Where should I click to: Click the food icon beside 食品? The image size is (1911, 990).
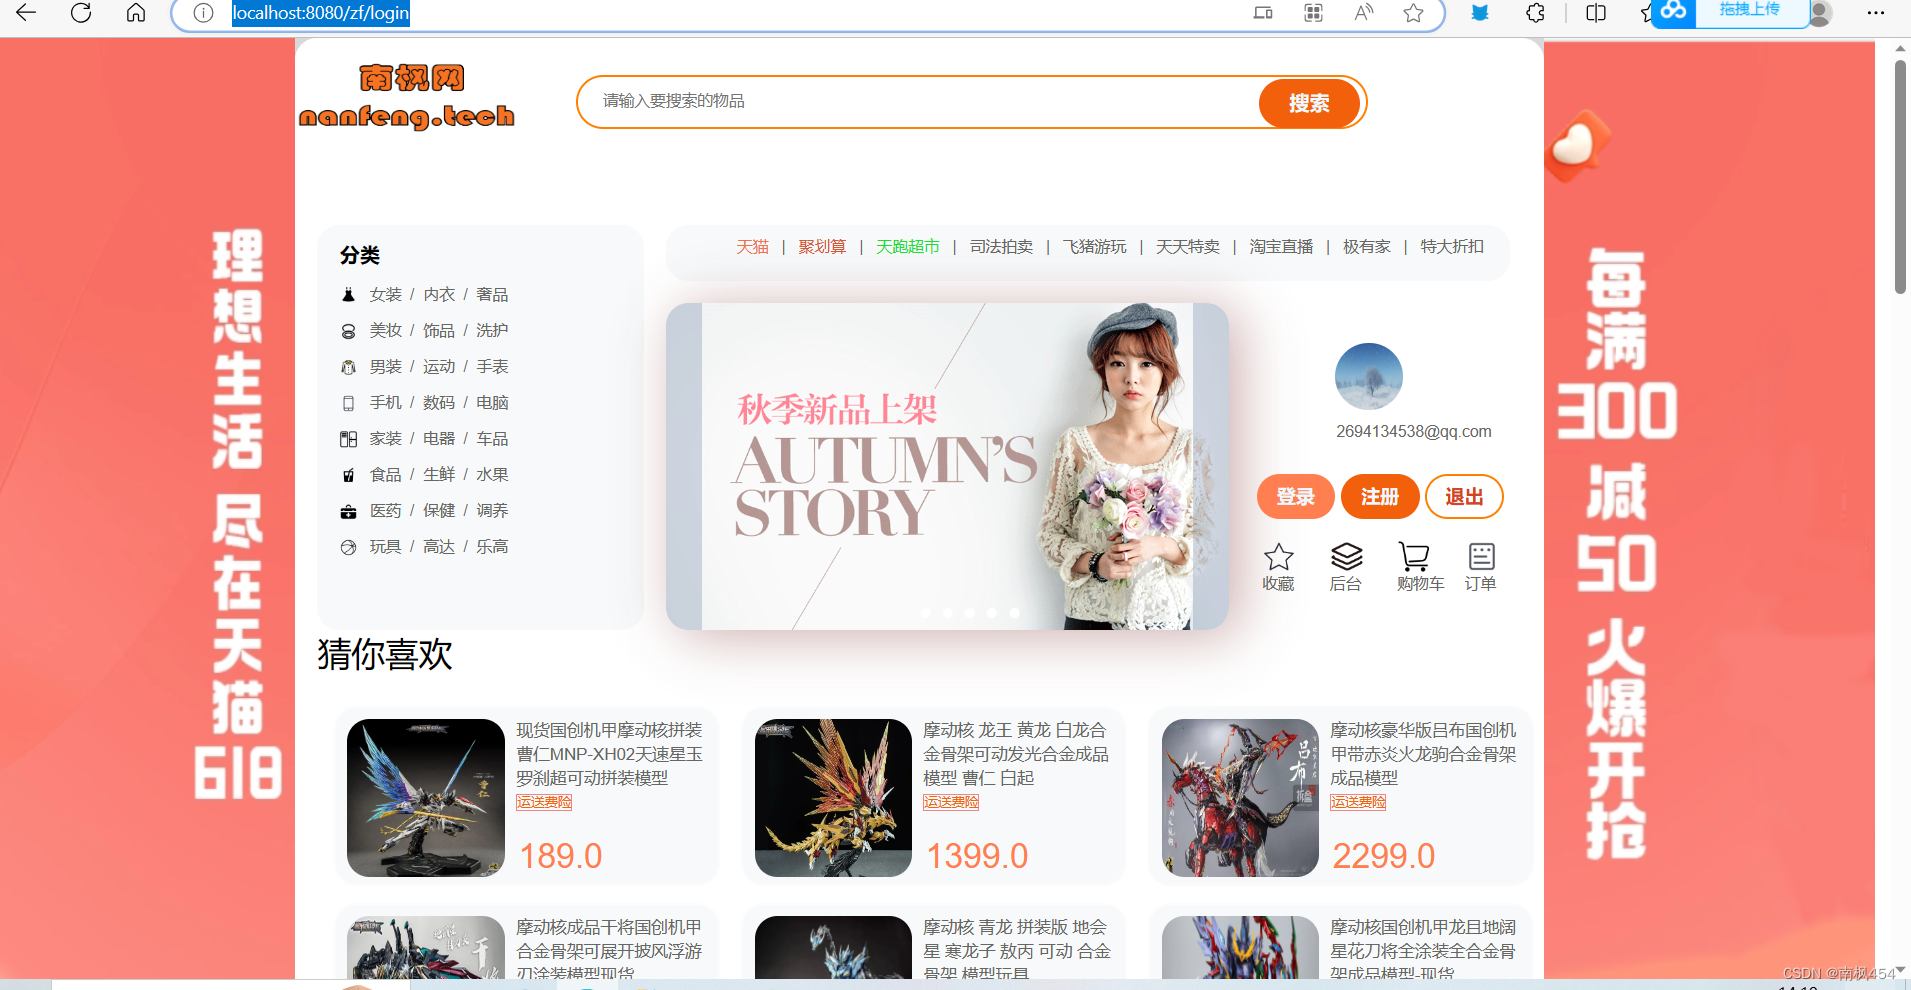click(x=348, y=475)
